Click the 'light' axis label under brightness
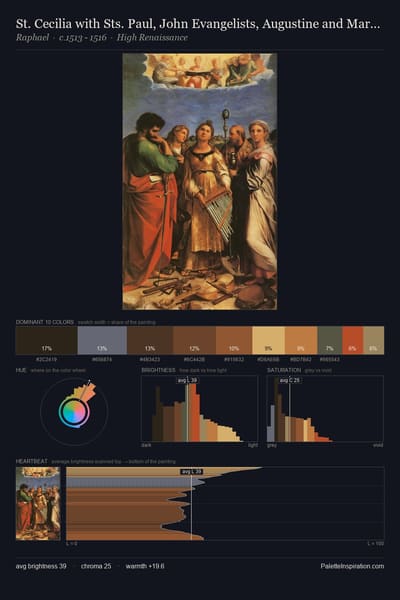Screen dimensions: 400x600 253,445
